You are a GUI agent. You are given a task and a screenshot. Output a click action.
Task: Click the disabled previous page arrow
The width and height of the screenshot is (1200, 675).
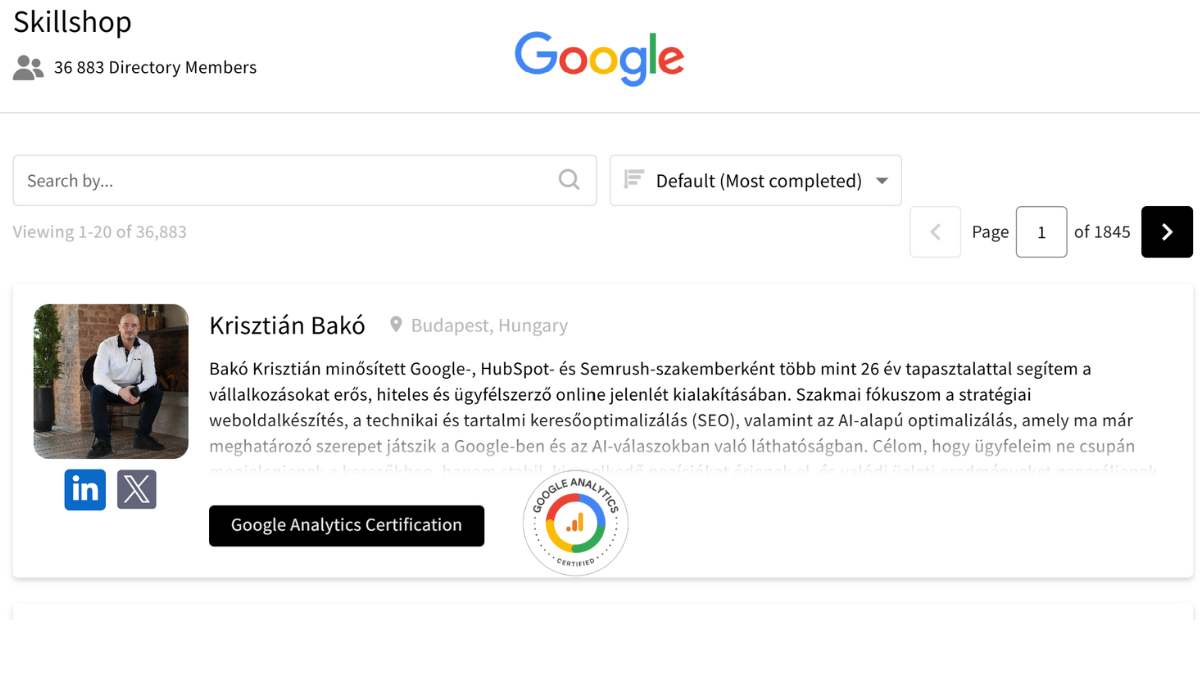(935, 232)
